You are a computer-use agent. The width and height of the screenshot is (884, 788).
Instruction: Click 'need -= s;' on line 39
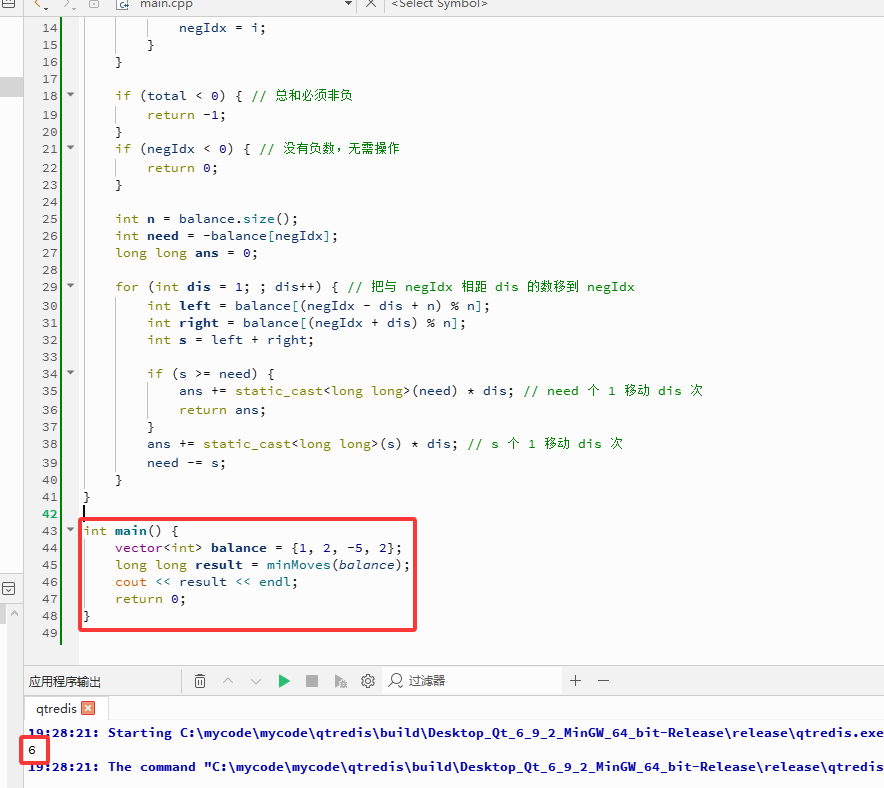[x=186, y=463]
